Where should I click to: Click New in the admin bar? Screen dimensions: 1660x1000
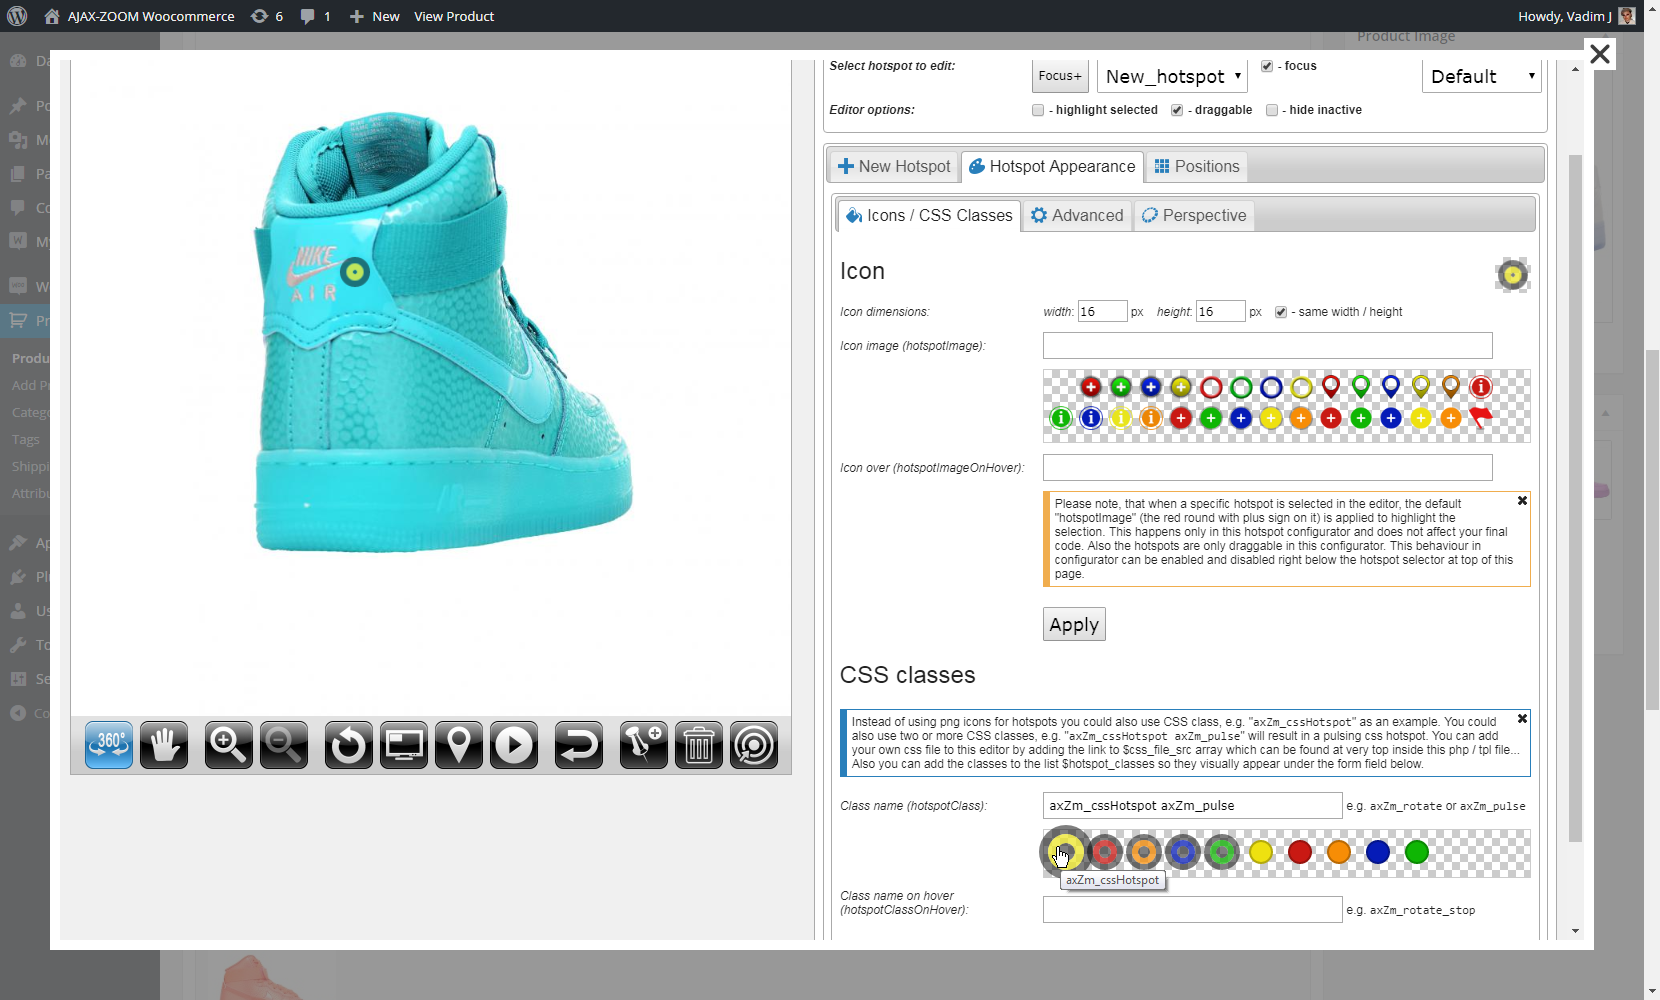(374, 16)
